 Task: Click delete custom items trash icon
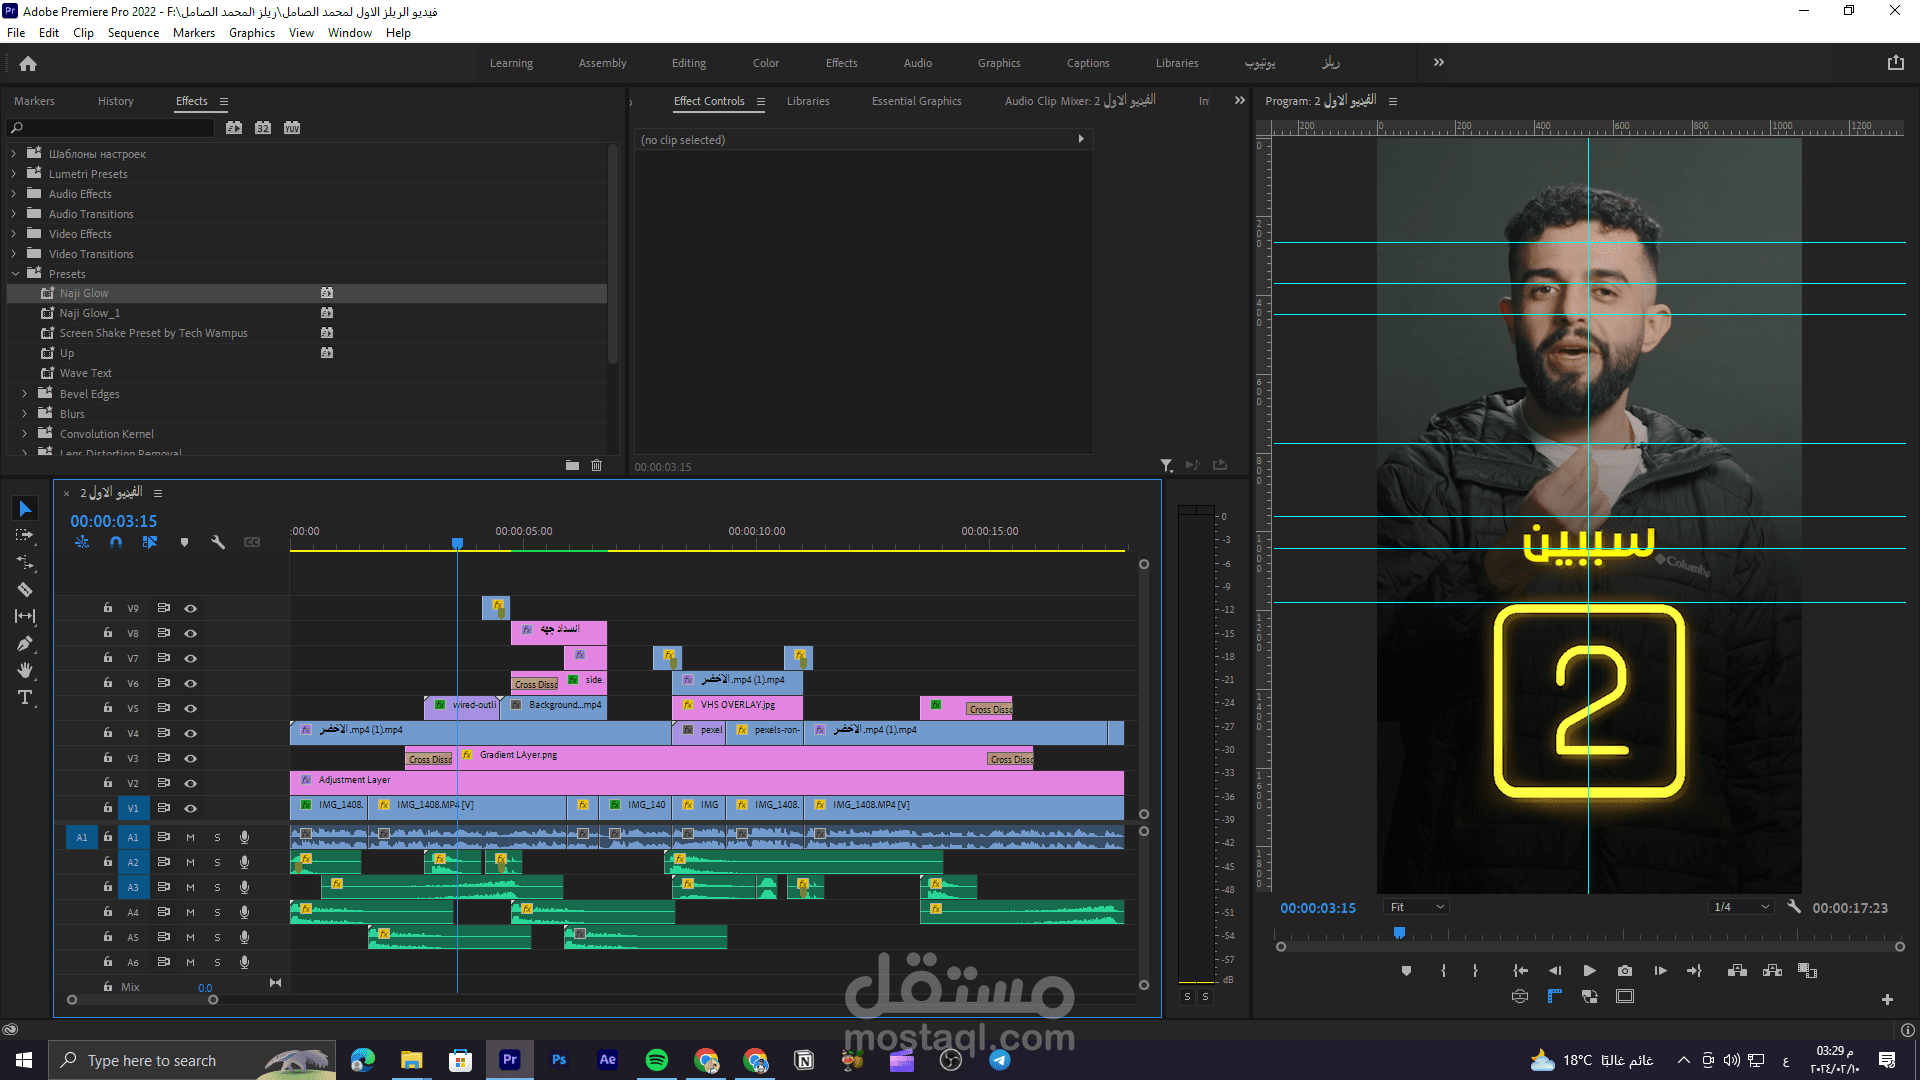pyautogui.click(x=597, y=465)
